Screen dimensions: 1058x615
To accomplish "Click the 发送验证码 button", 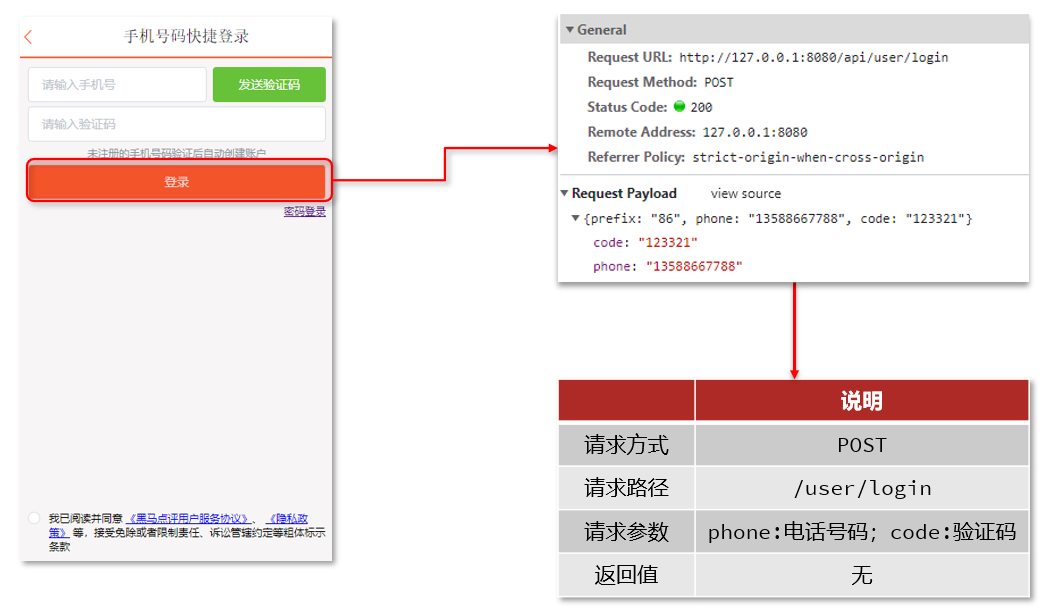I will tap(269, 85).
